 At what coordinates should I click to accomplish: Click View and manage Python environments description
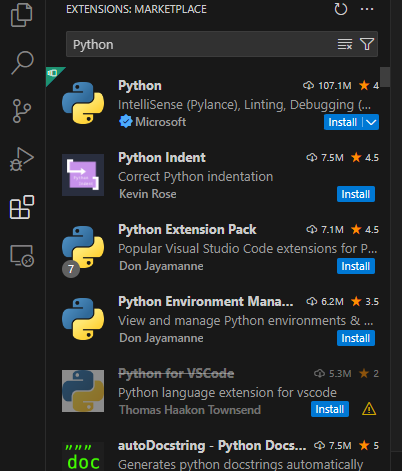[246, 321]
